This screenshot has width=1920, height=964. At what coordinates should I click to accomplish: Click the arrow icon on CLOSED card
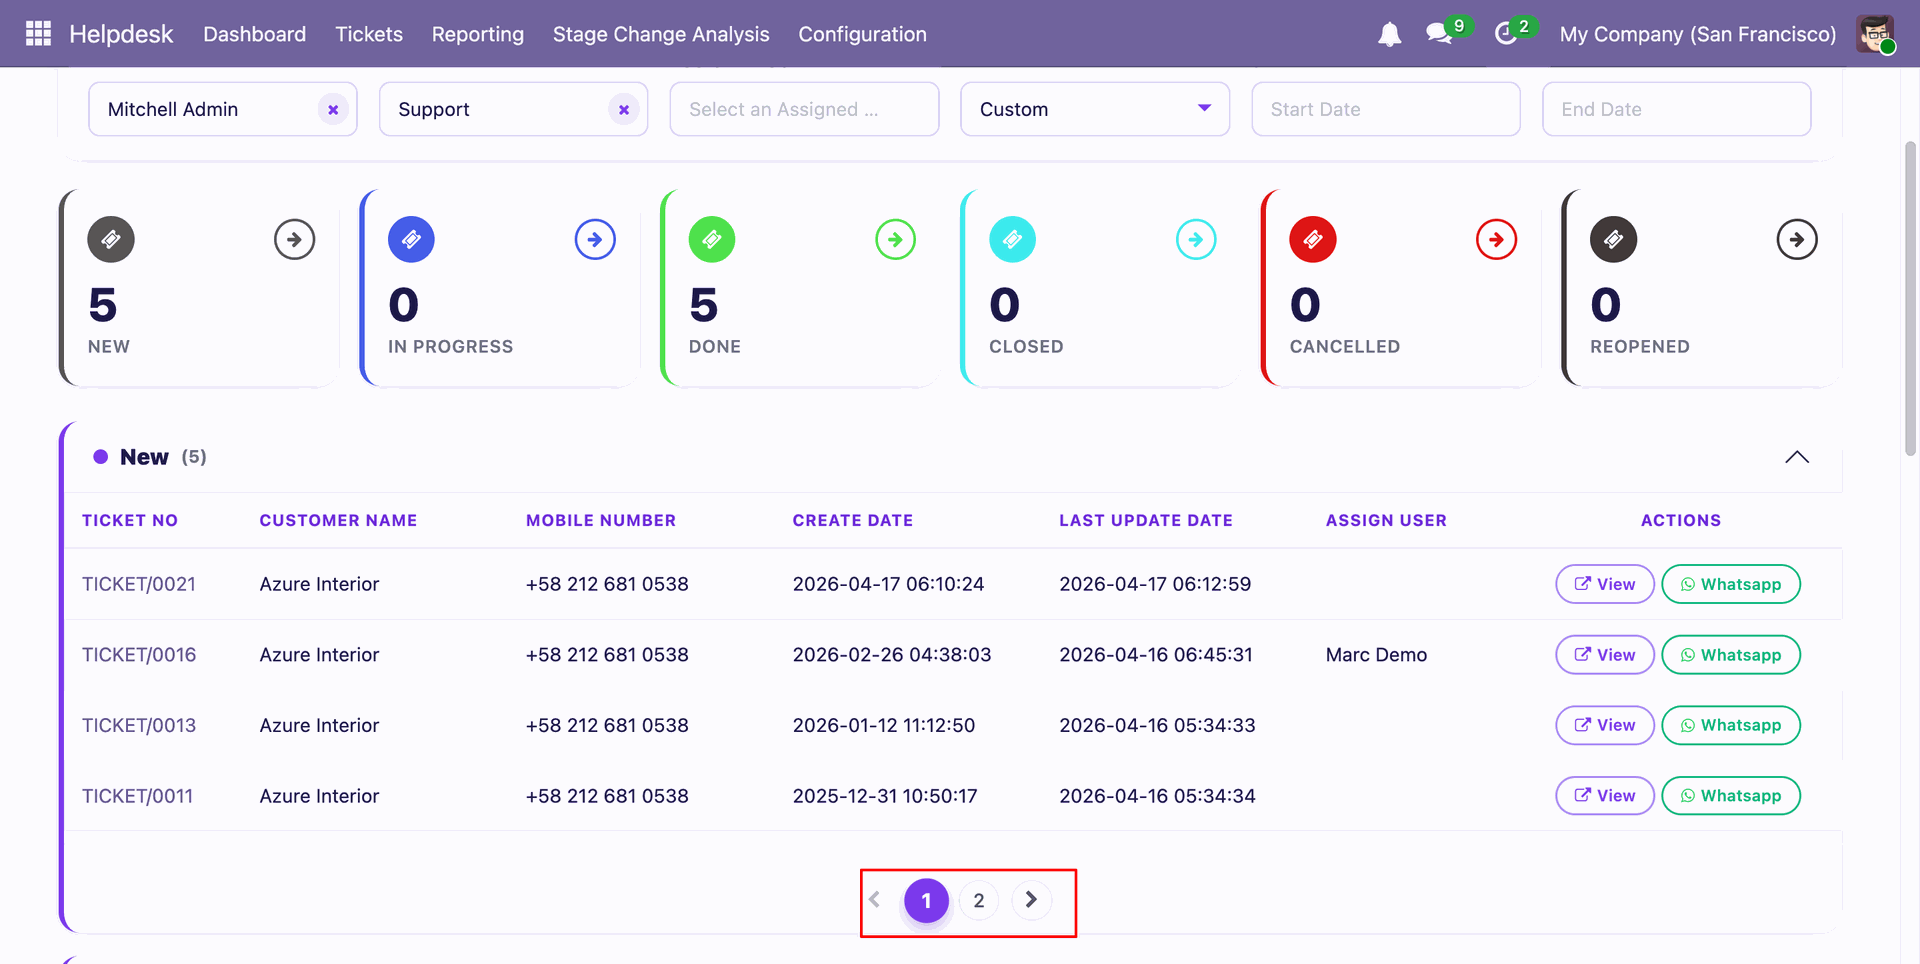point(1196,239)
